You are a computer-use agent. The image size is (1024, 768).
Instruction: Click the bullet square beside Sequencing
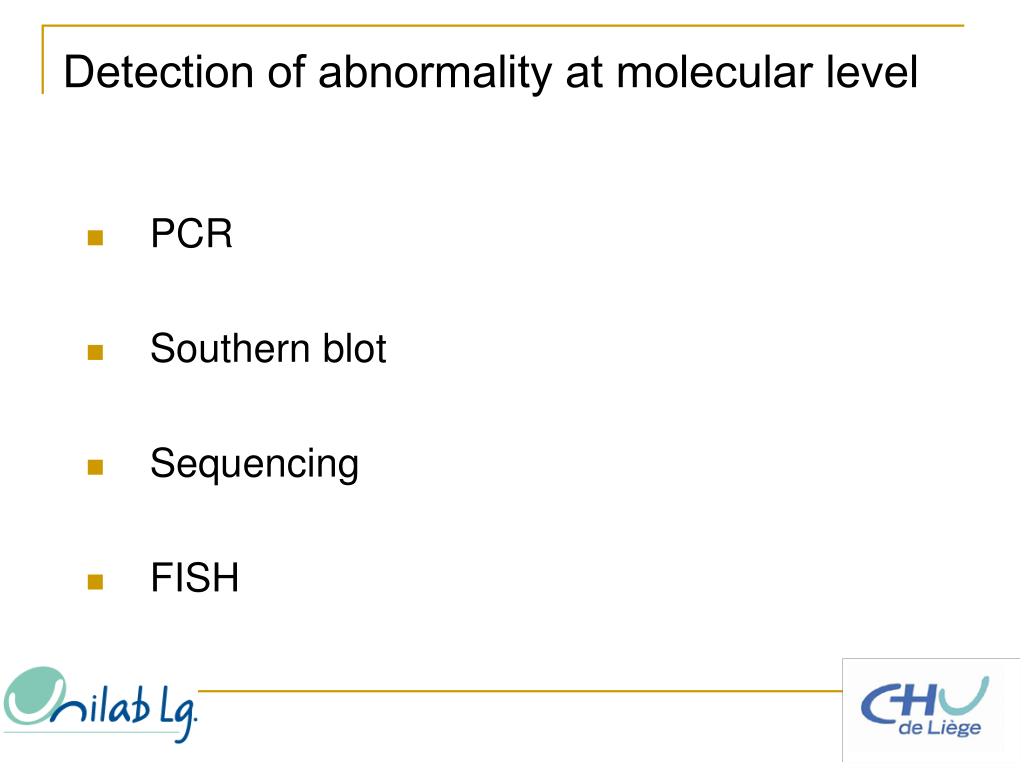(95, 467)
